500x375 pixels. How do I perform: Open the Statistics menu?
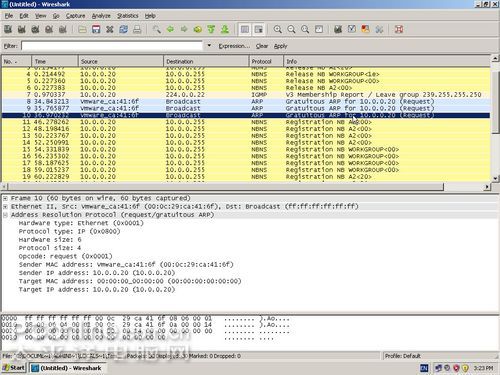(x=128, y=16)
